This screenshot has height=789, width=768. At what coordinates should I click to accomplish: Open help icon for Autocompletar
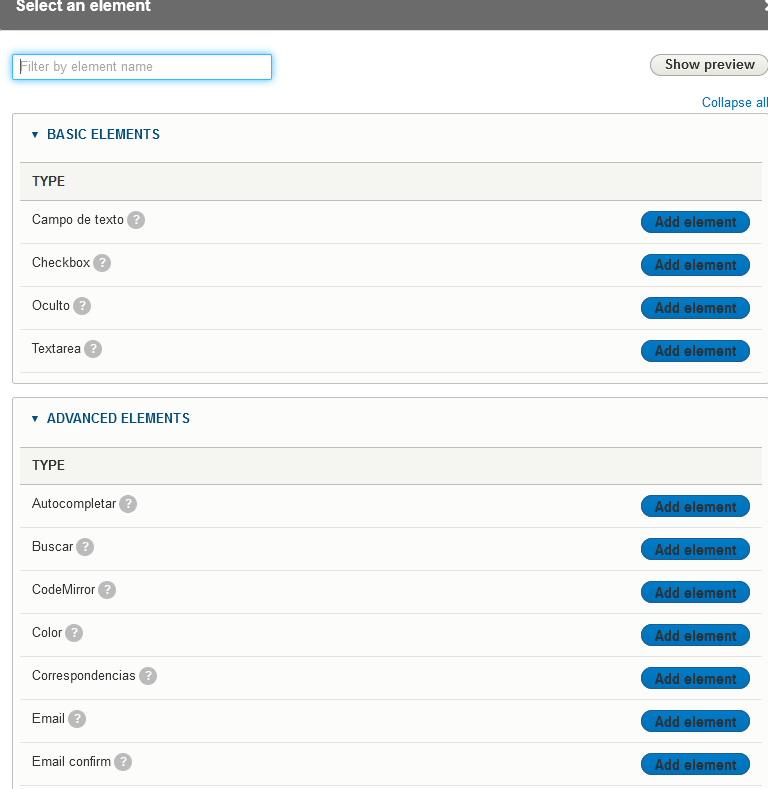point(128,504)
